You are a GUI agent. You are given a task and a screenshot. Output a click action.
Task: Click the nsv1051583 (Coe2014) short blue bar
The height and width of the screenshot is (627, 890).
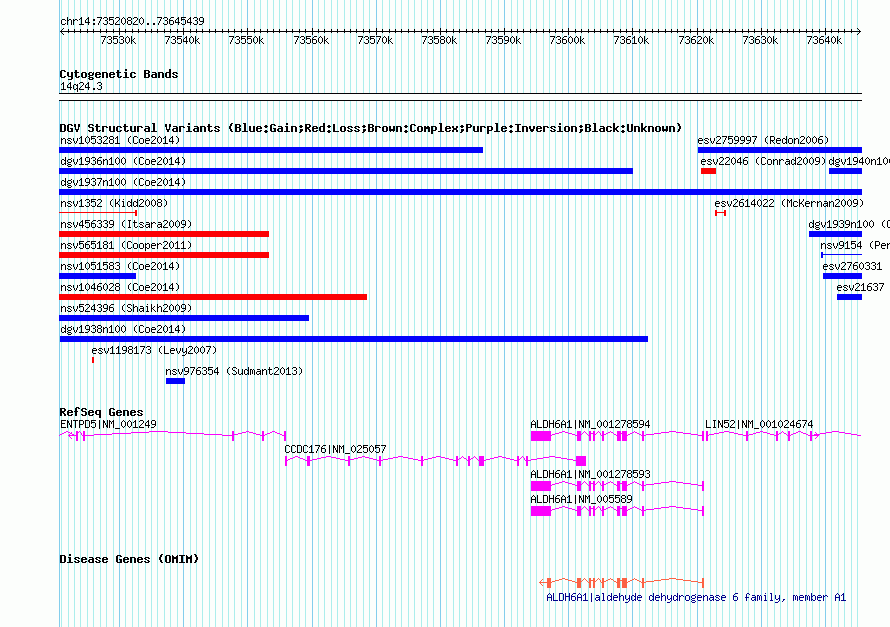point(98,276)
